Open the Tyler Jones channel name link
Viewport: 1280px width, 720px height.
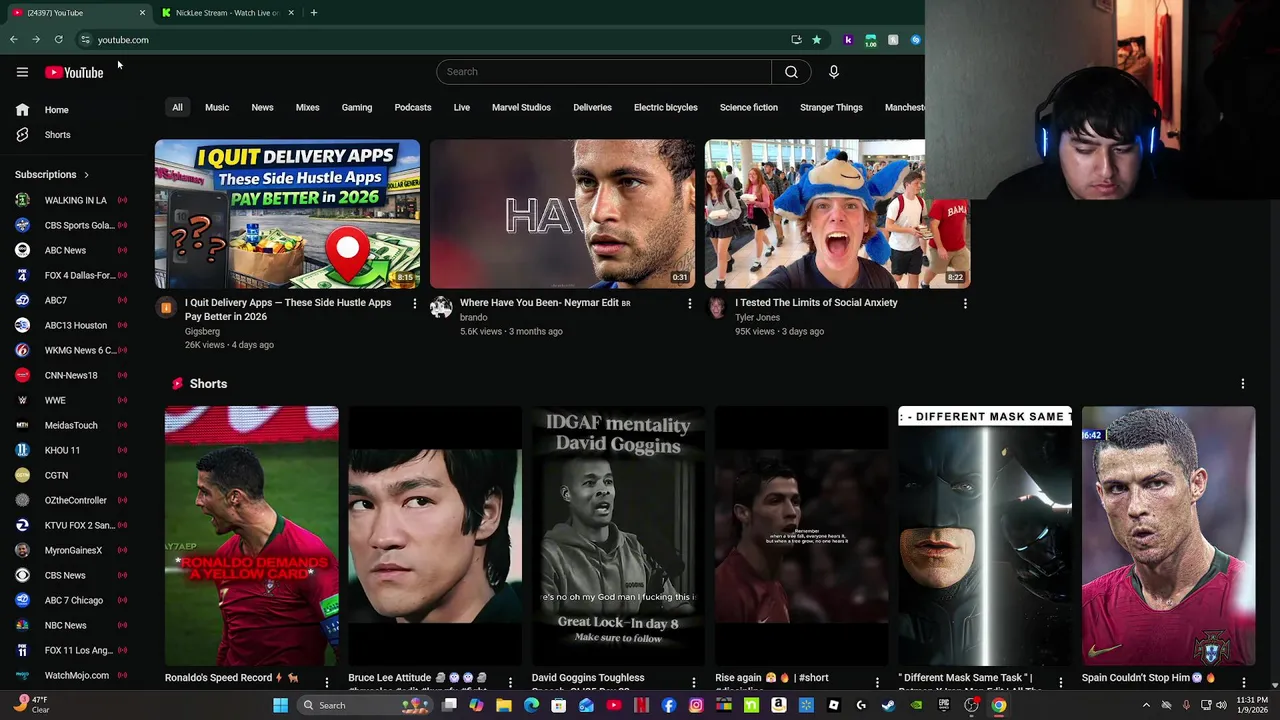click(757, 318)
